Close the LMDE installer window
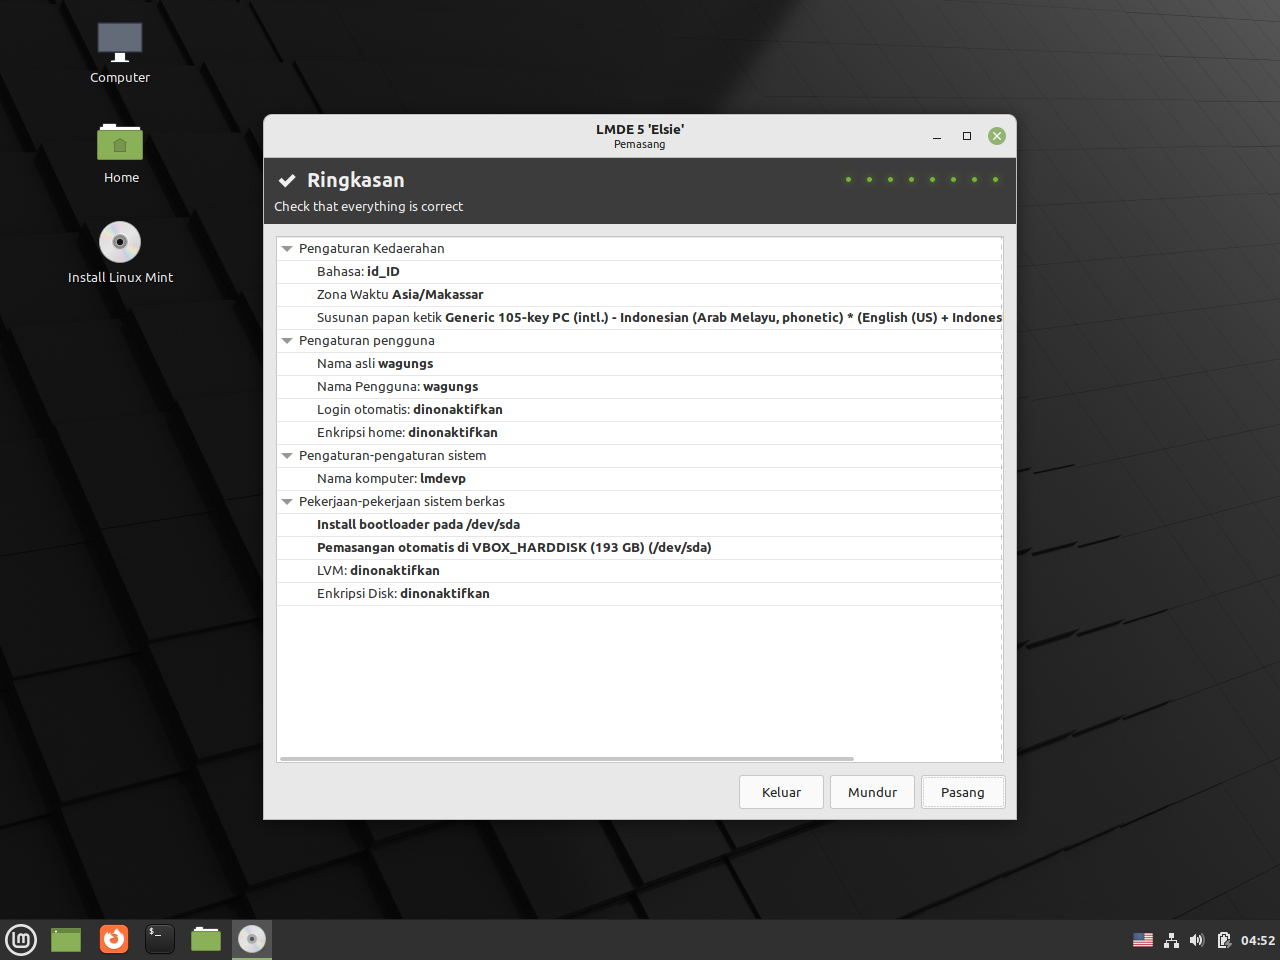1280x960 pixels. [997, 136]
